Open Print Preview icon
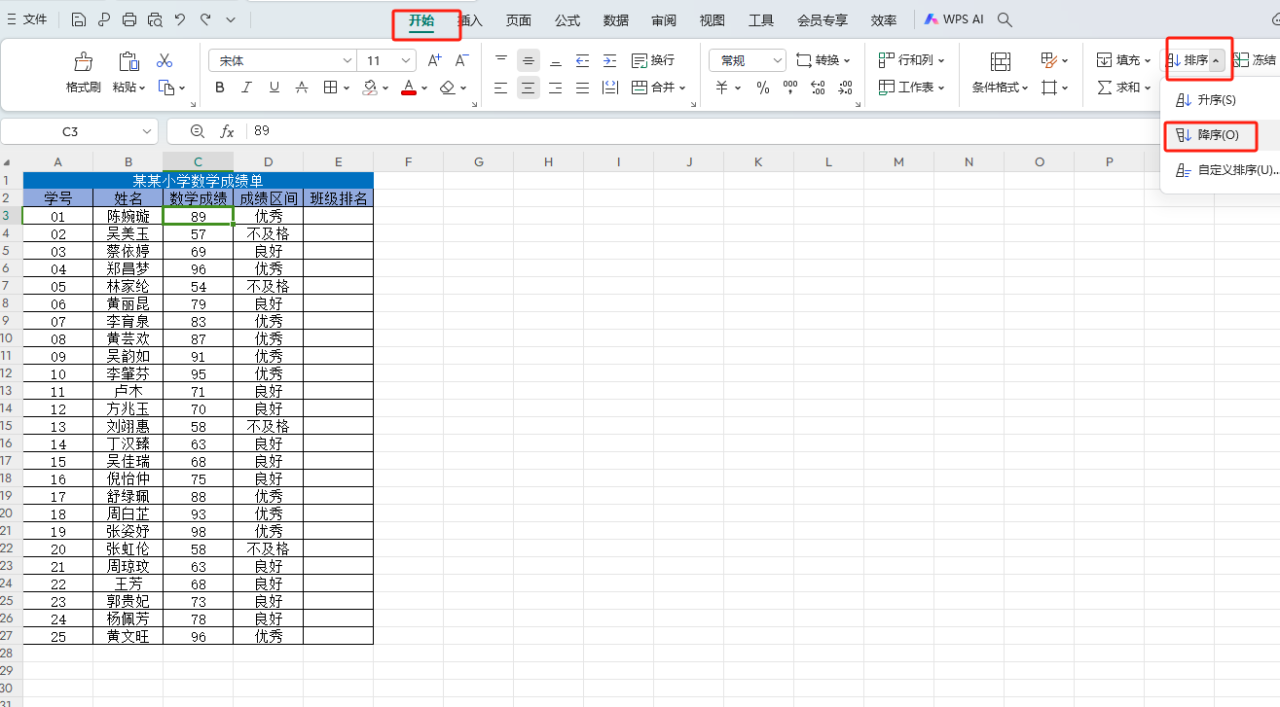 pos(154,20)
